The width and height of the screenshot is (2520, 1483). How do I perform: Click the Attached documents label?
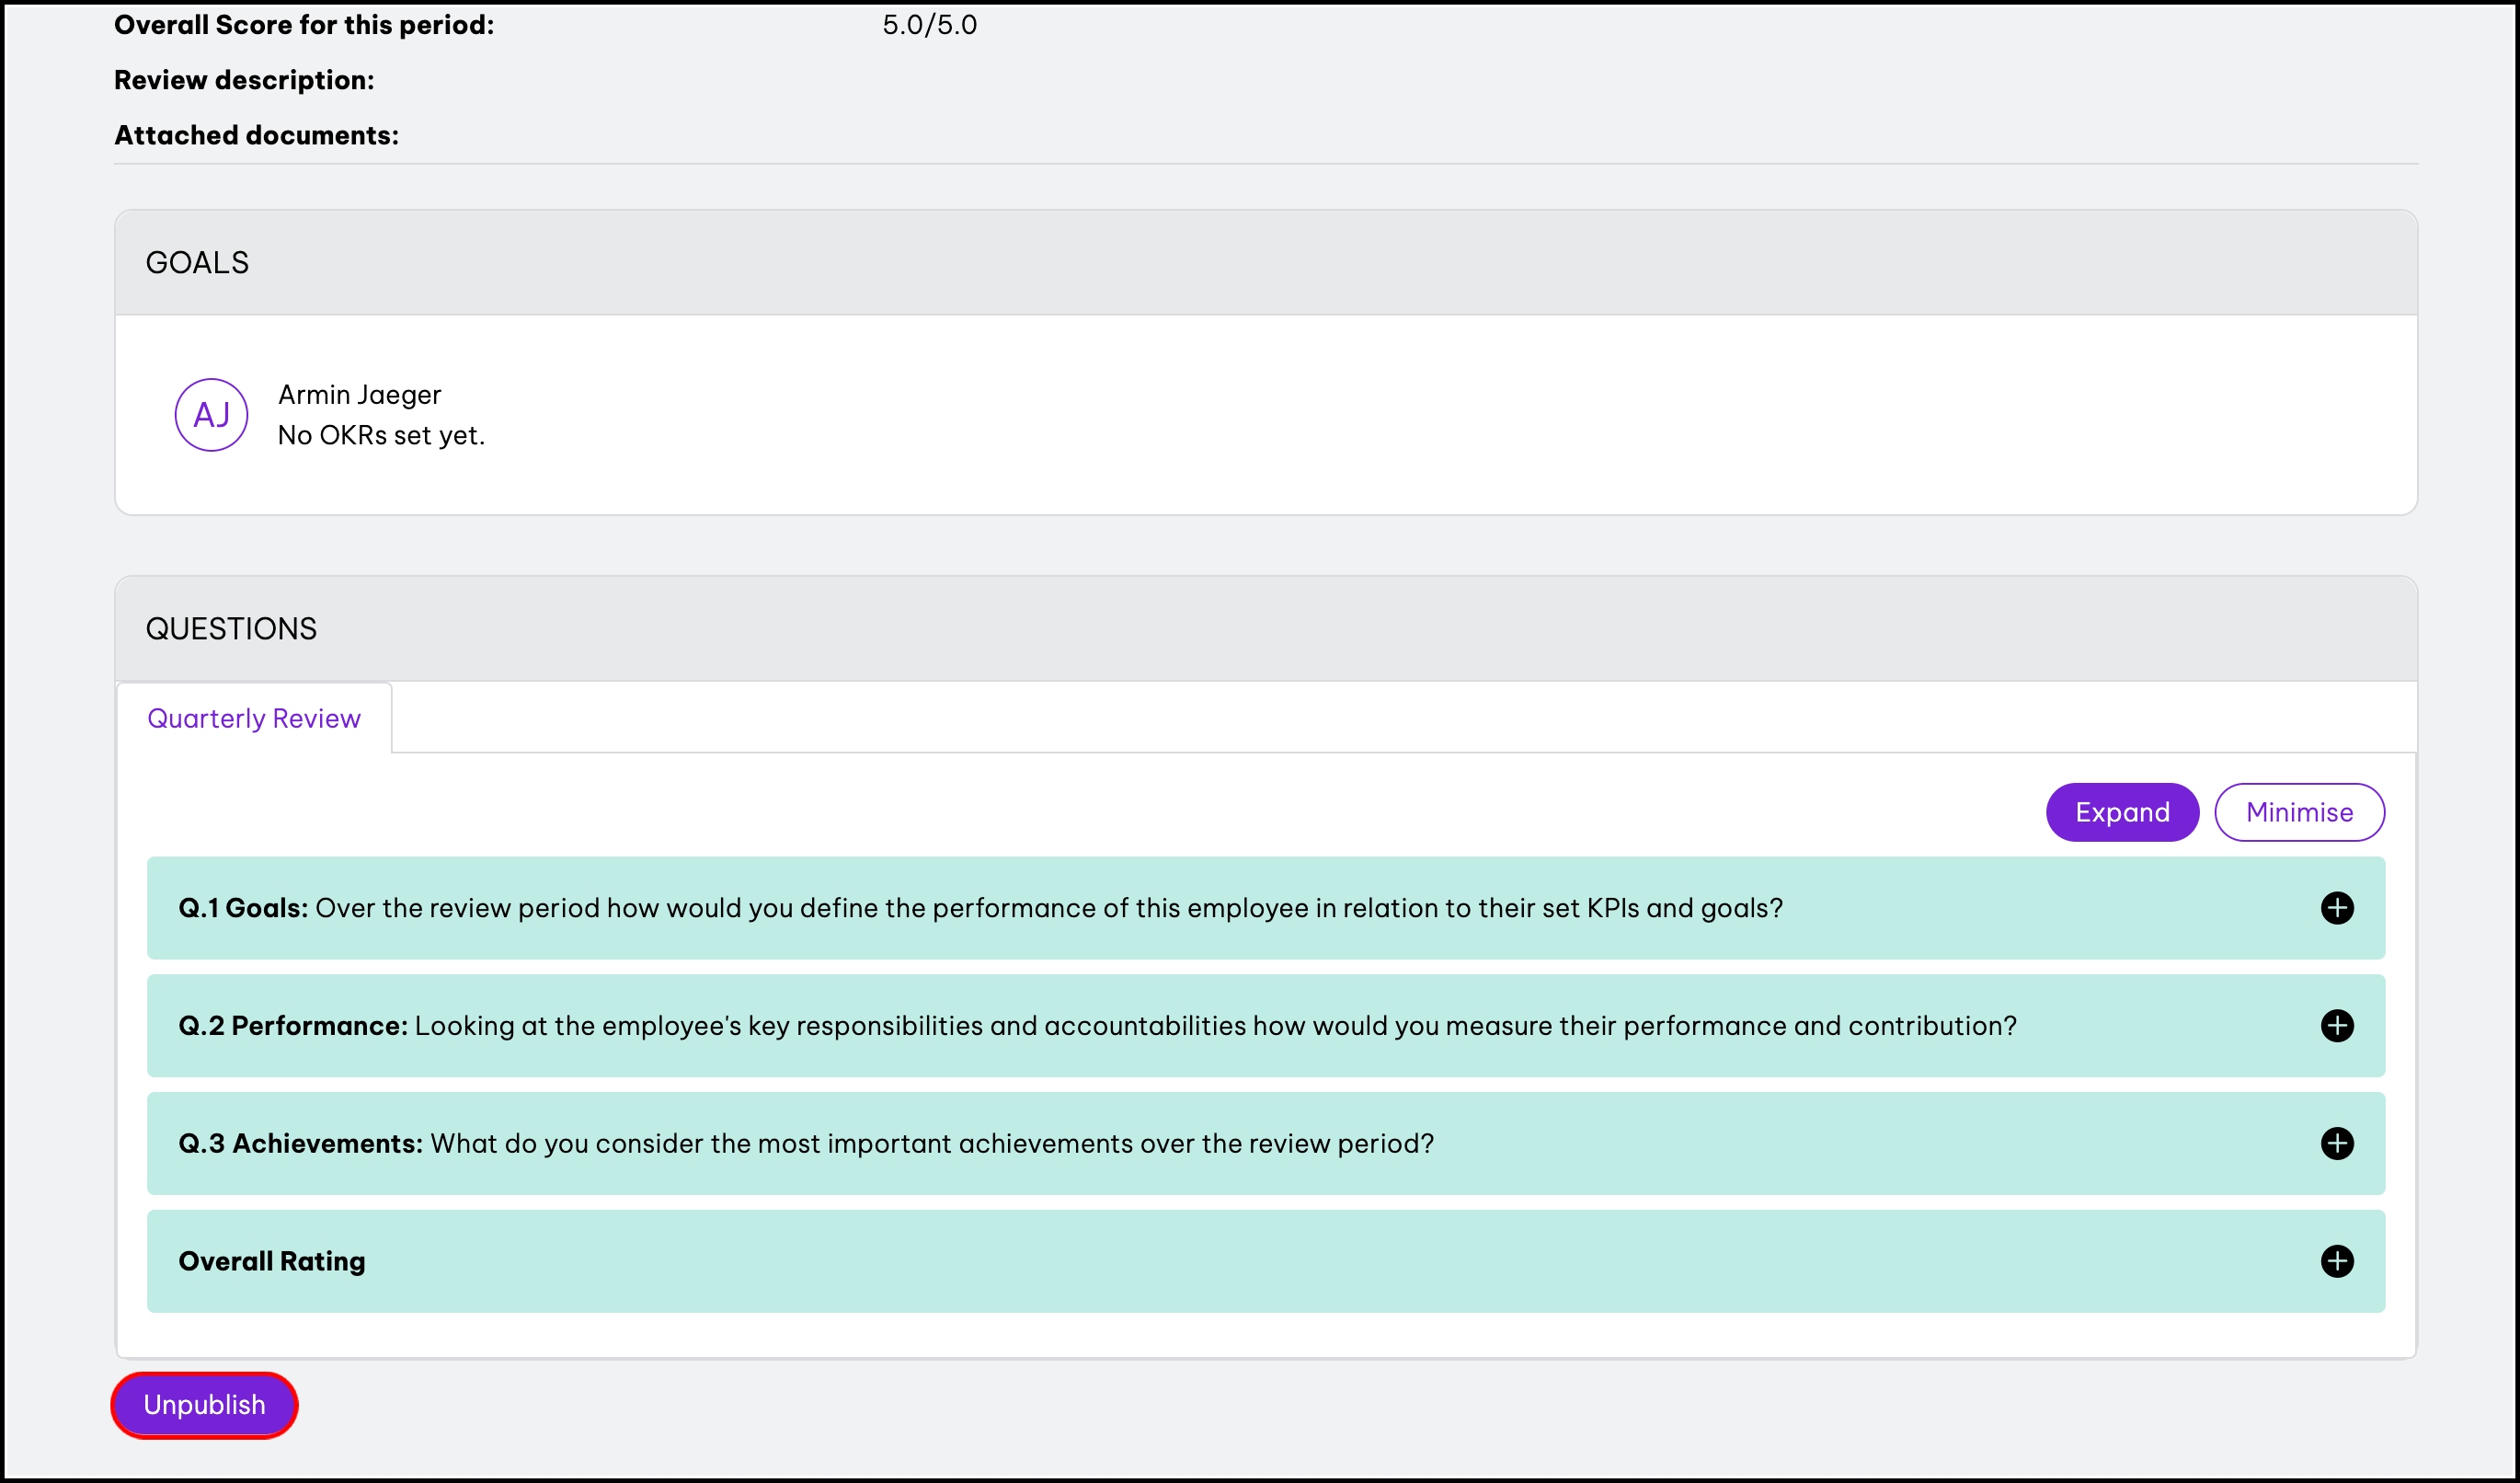256,135
